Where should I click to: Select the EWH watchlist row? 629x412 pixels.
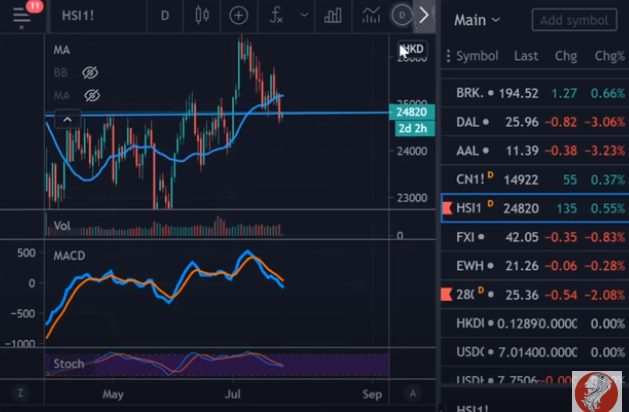point(535,266)
